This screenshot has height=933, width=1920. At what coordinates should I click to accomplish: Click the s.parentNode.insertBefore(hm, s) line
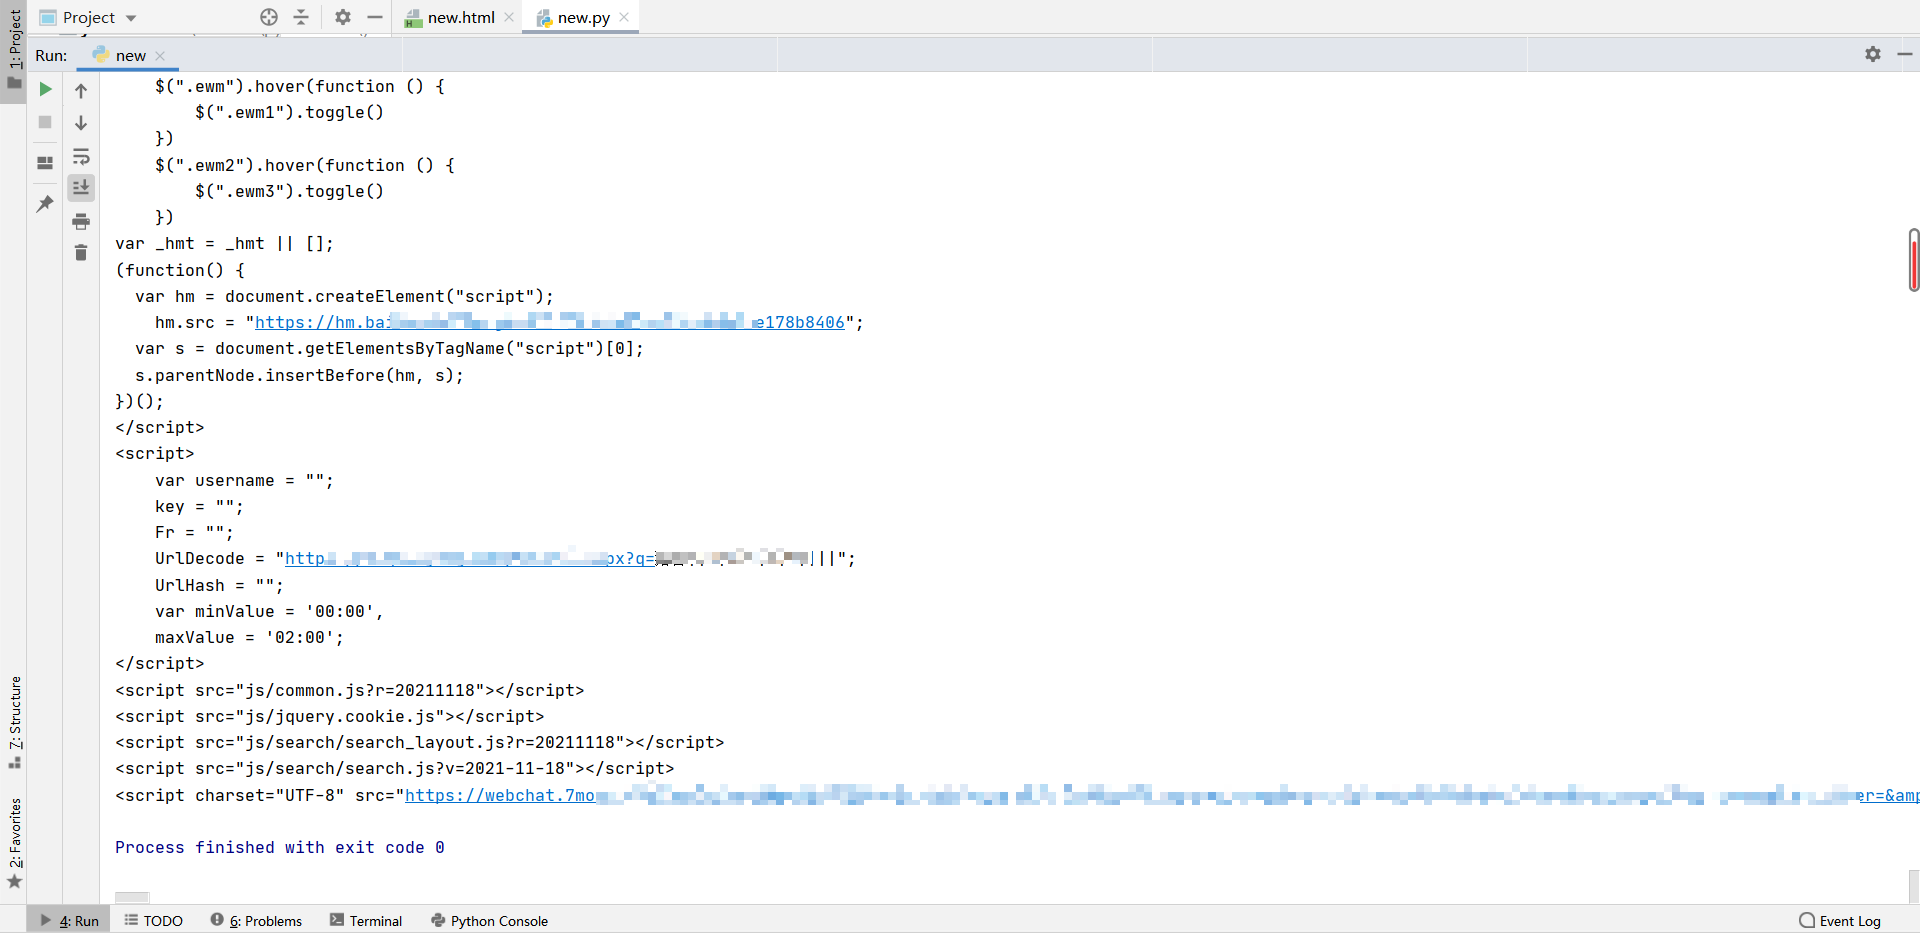coord(299,375)
